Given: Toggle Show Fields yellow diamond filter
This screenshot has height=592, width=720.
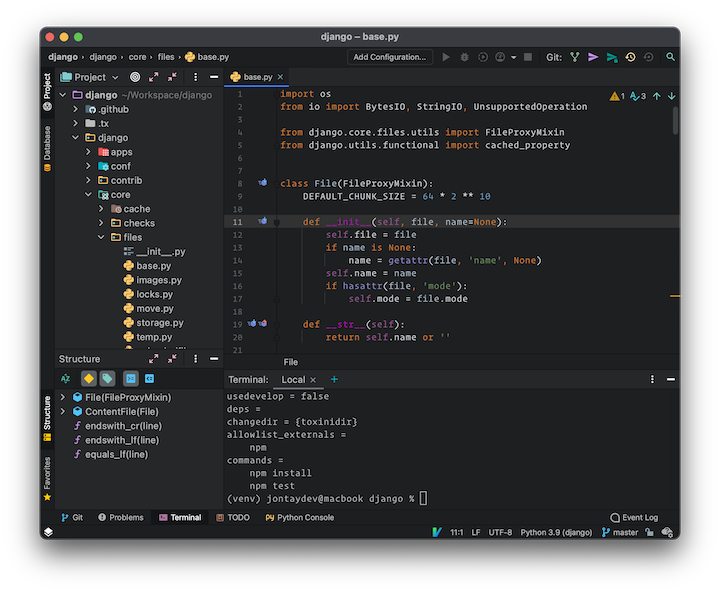Looking at the screenshot, I should point(89,379).
